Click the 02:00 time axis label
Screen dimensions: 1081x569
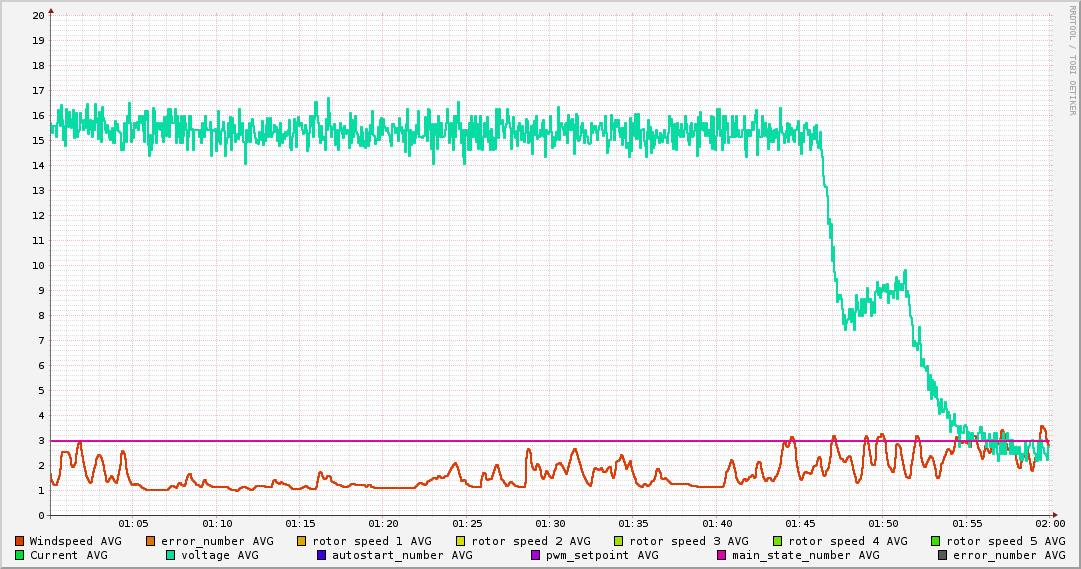point(1049,524)
